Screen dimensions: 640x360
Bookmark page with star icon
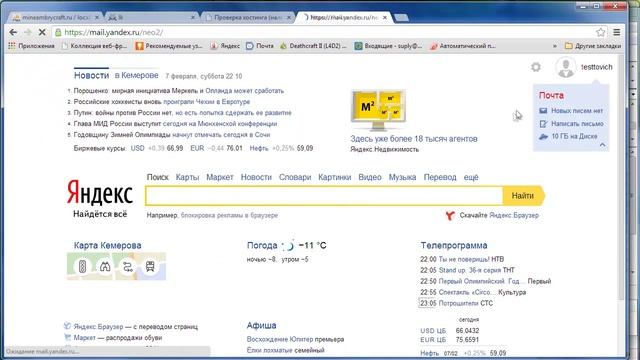pos(600,32)
